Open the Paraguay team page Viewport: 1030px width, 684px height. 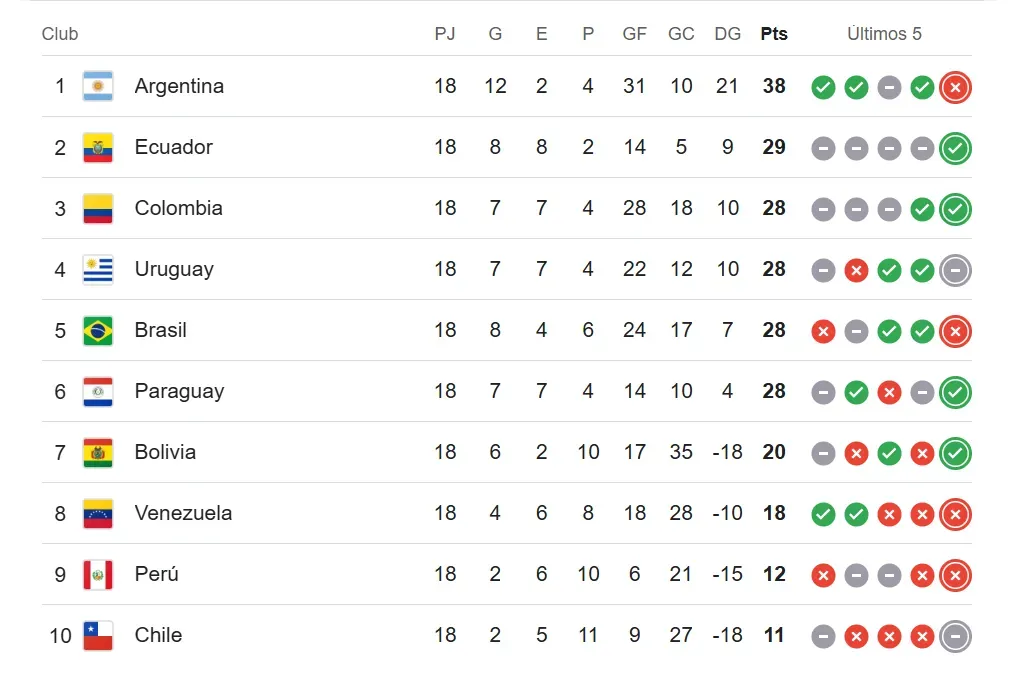[x=179, y=391]
